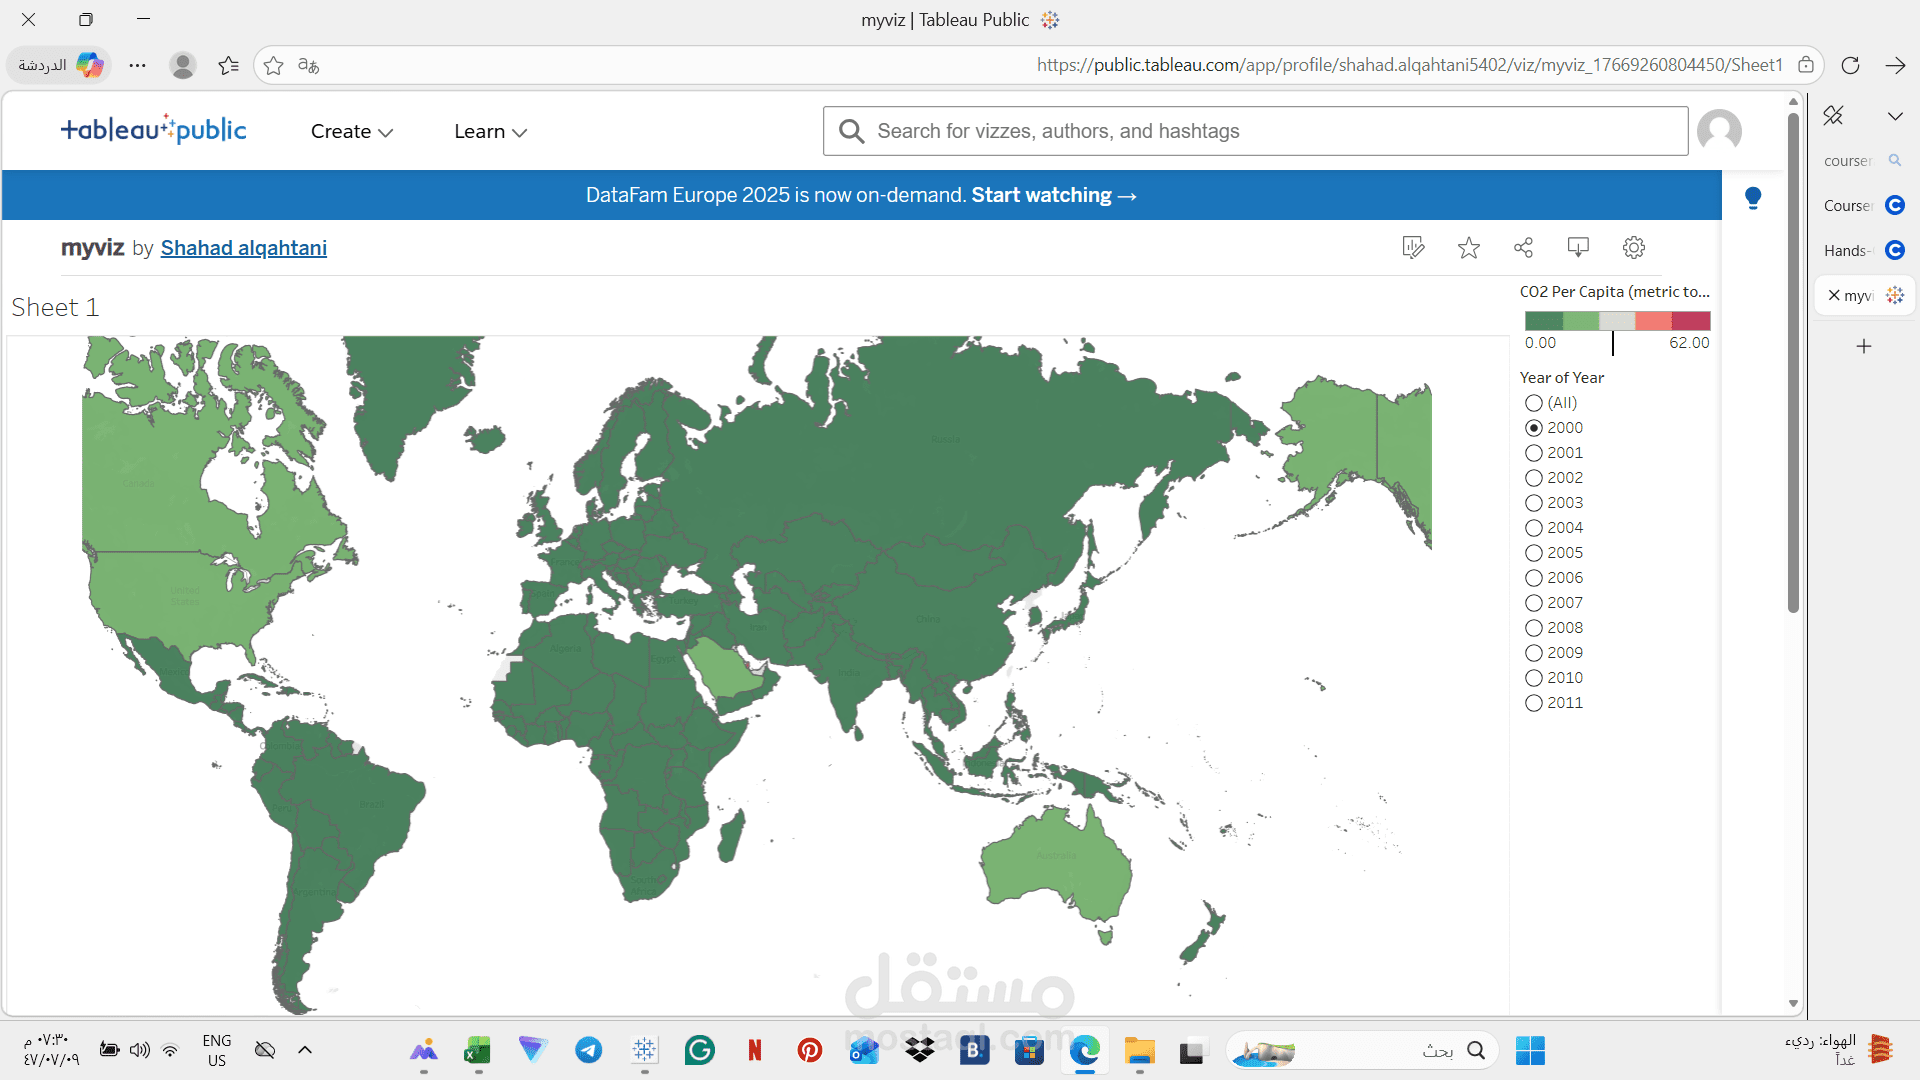Screen dimensions: 1920x1080
Task: Expand the Create dropdown menu
Action: pos(352,131)
